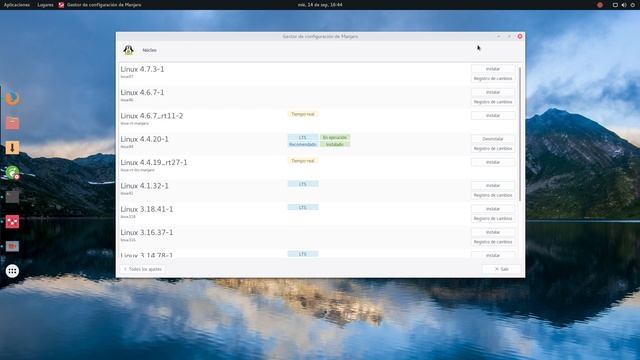Select the Linux 4.7.3-1 row title
640x360 pixels.
click(x=142, y=69)
